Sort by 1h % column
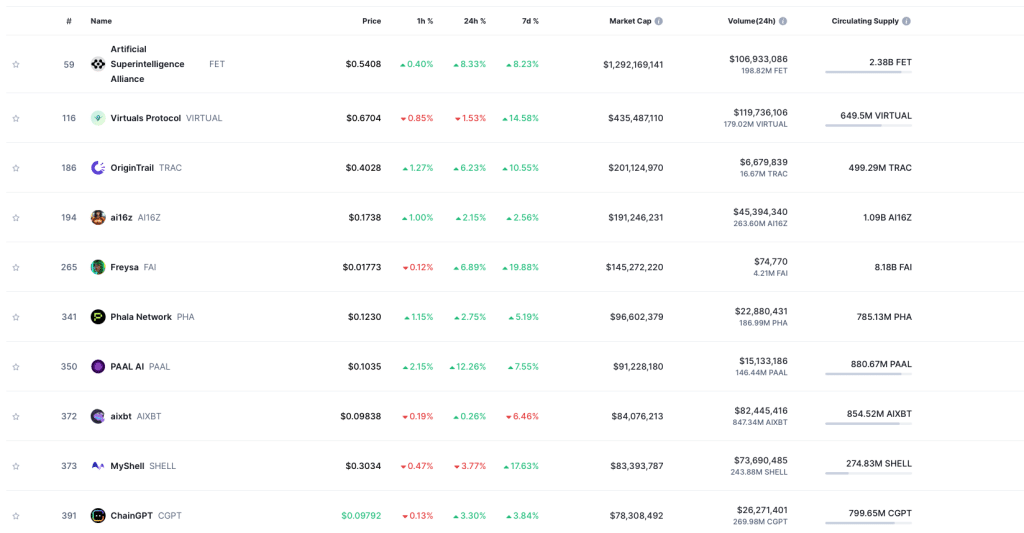1024x533 pixels. [x=425, y=21]
